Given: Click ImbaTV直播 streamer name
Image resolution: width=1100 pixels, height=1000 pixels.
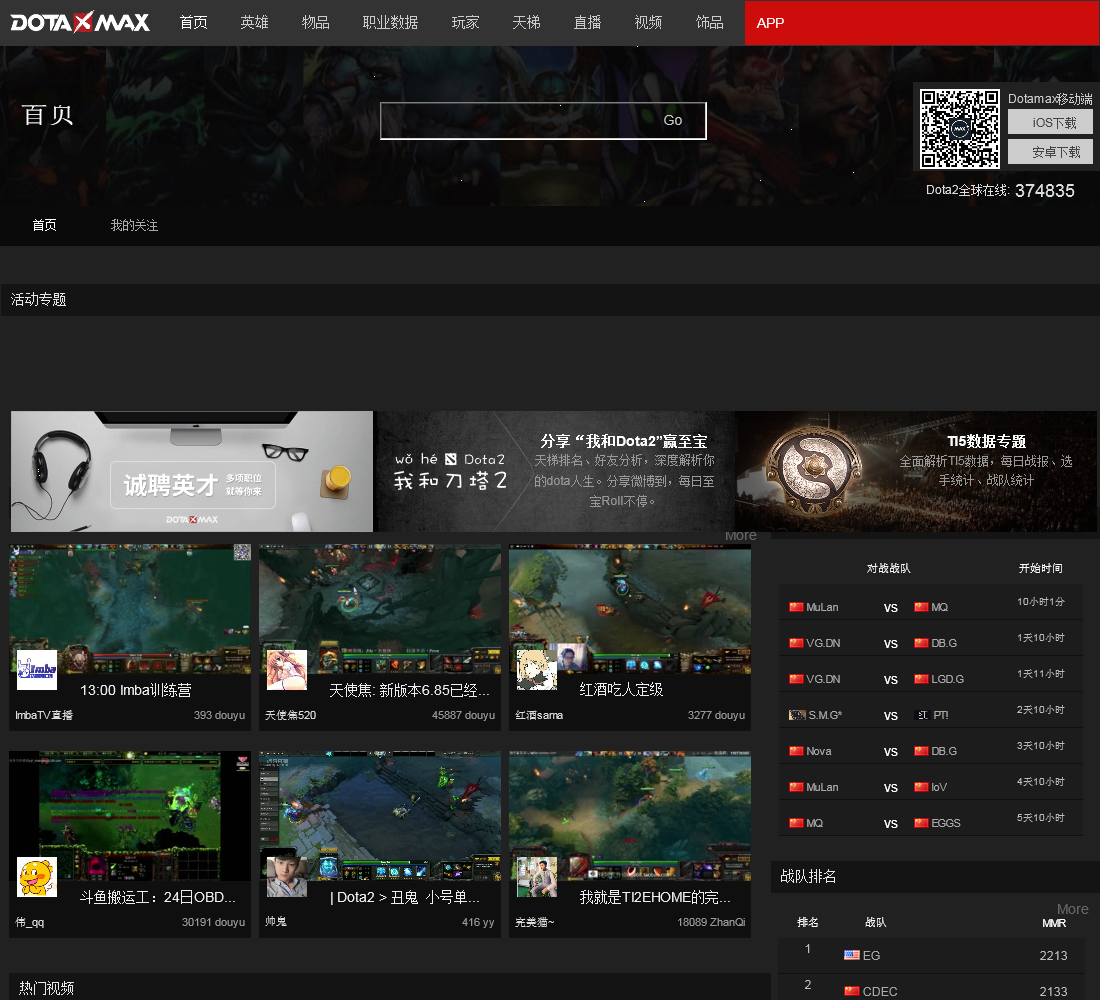Looking at the screenshot, I should (x=43, y=715).
